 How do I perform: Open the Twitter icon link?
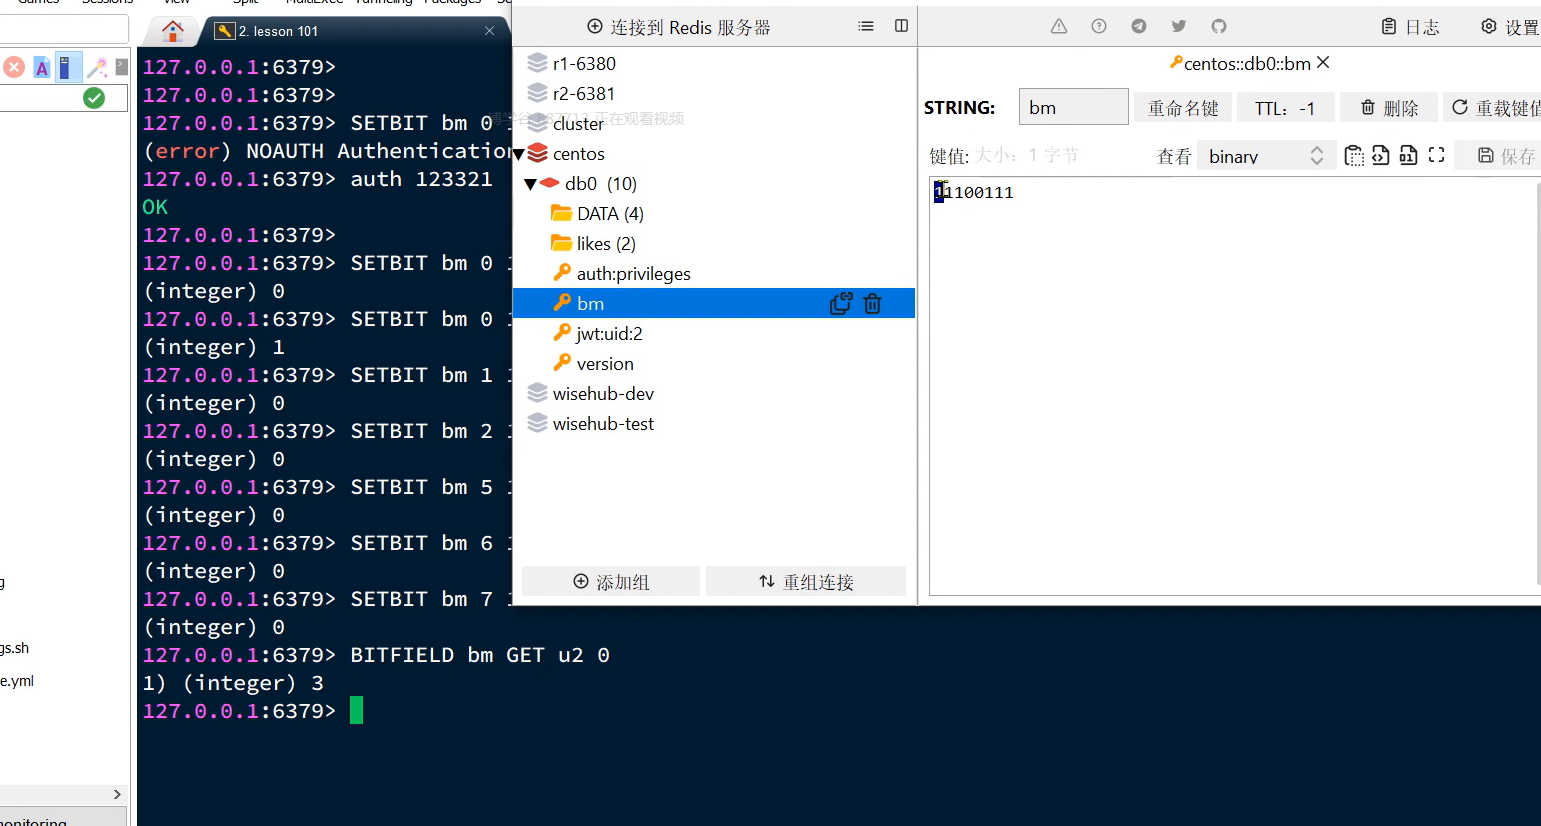point(1179,27)
